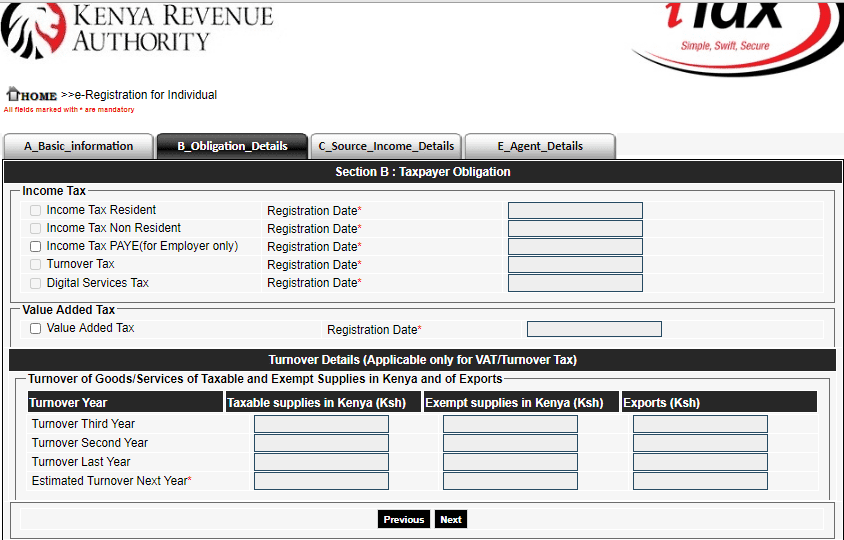Click the Exports (Ksh) column header
The height and width of the screenshot is (540, 844).
click(x=719, y=402)
